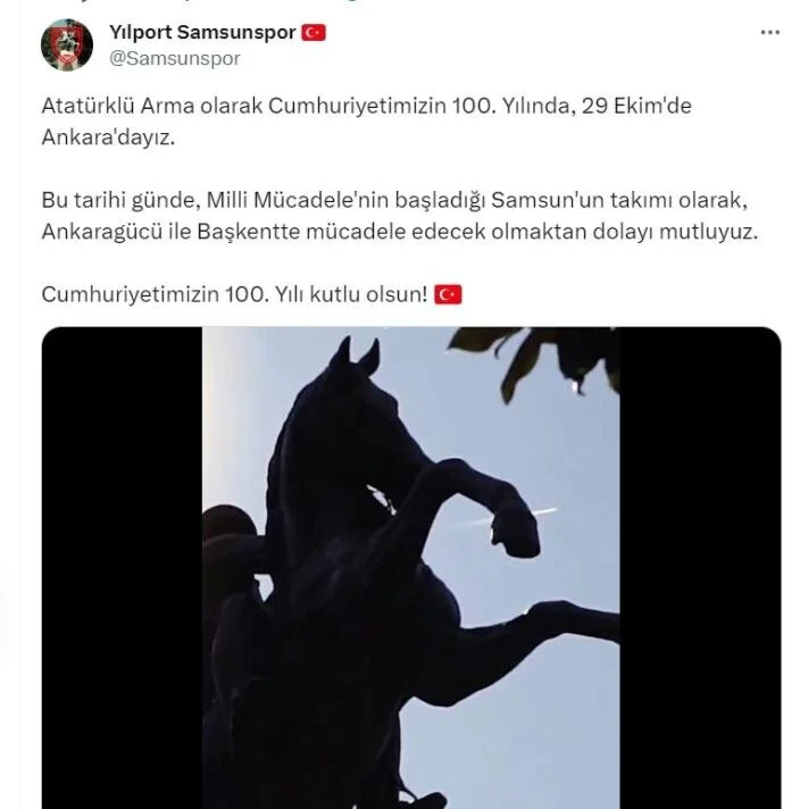Play the horse statue video
Screen dimensions: 800x809
(x=411, y=568)
